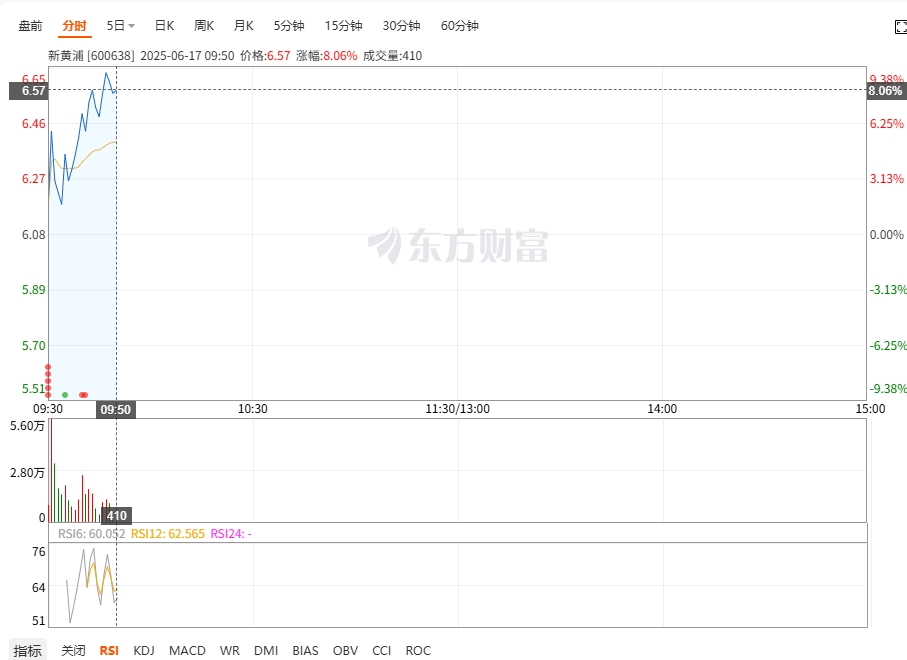Click the 5.60万 volume axis label

click(27, 426)
